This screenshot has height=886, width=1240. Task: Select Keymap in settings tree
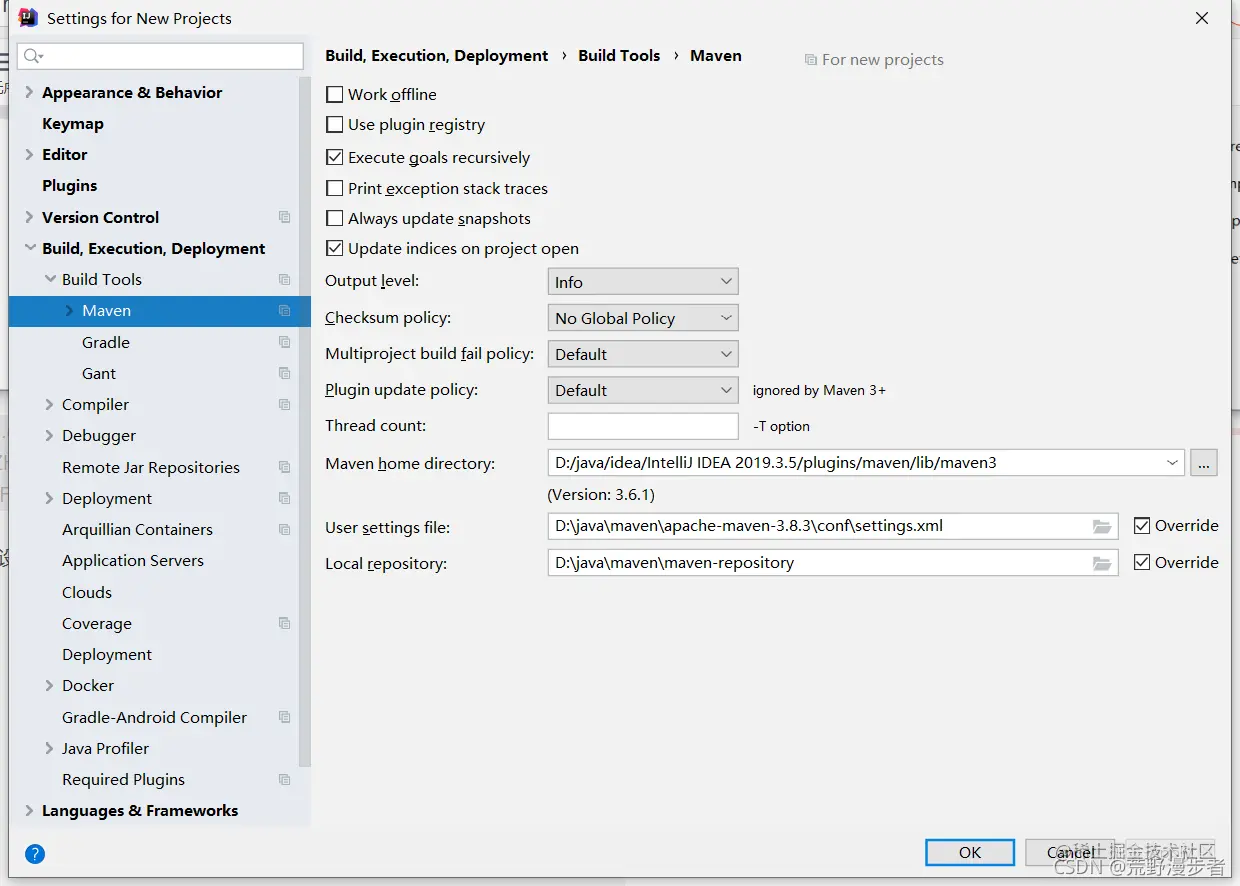73,124
